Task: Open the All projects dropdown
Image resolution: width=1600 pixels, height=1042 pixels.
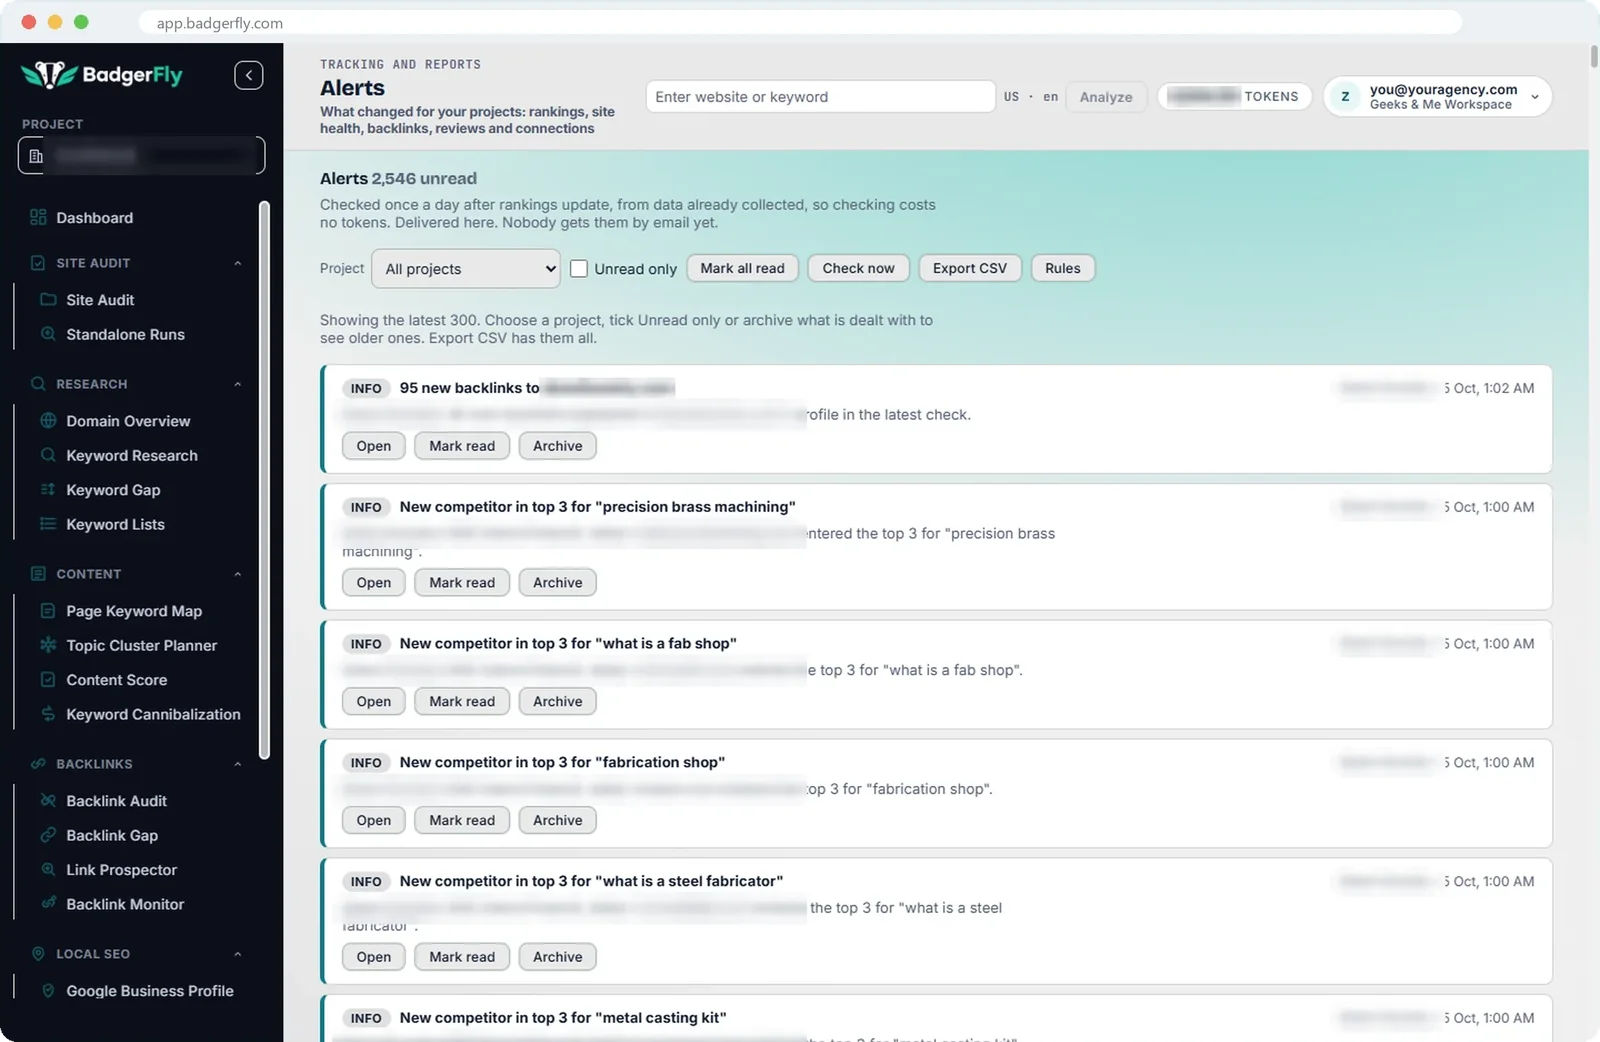Action: coord(466,268)
